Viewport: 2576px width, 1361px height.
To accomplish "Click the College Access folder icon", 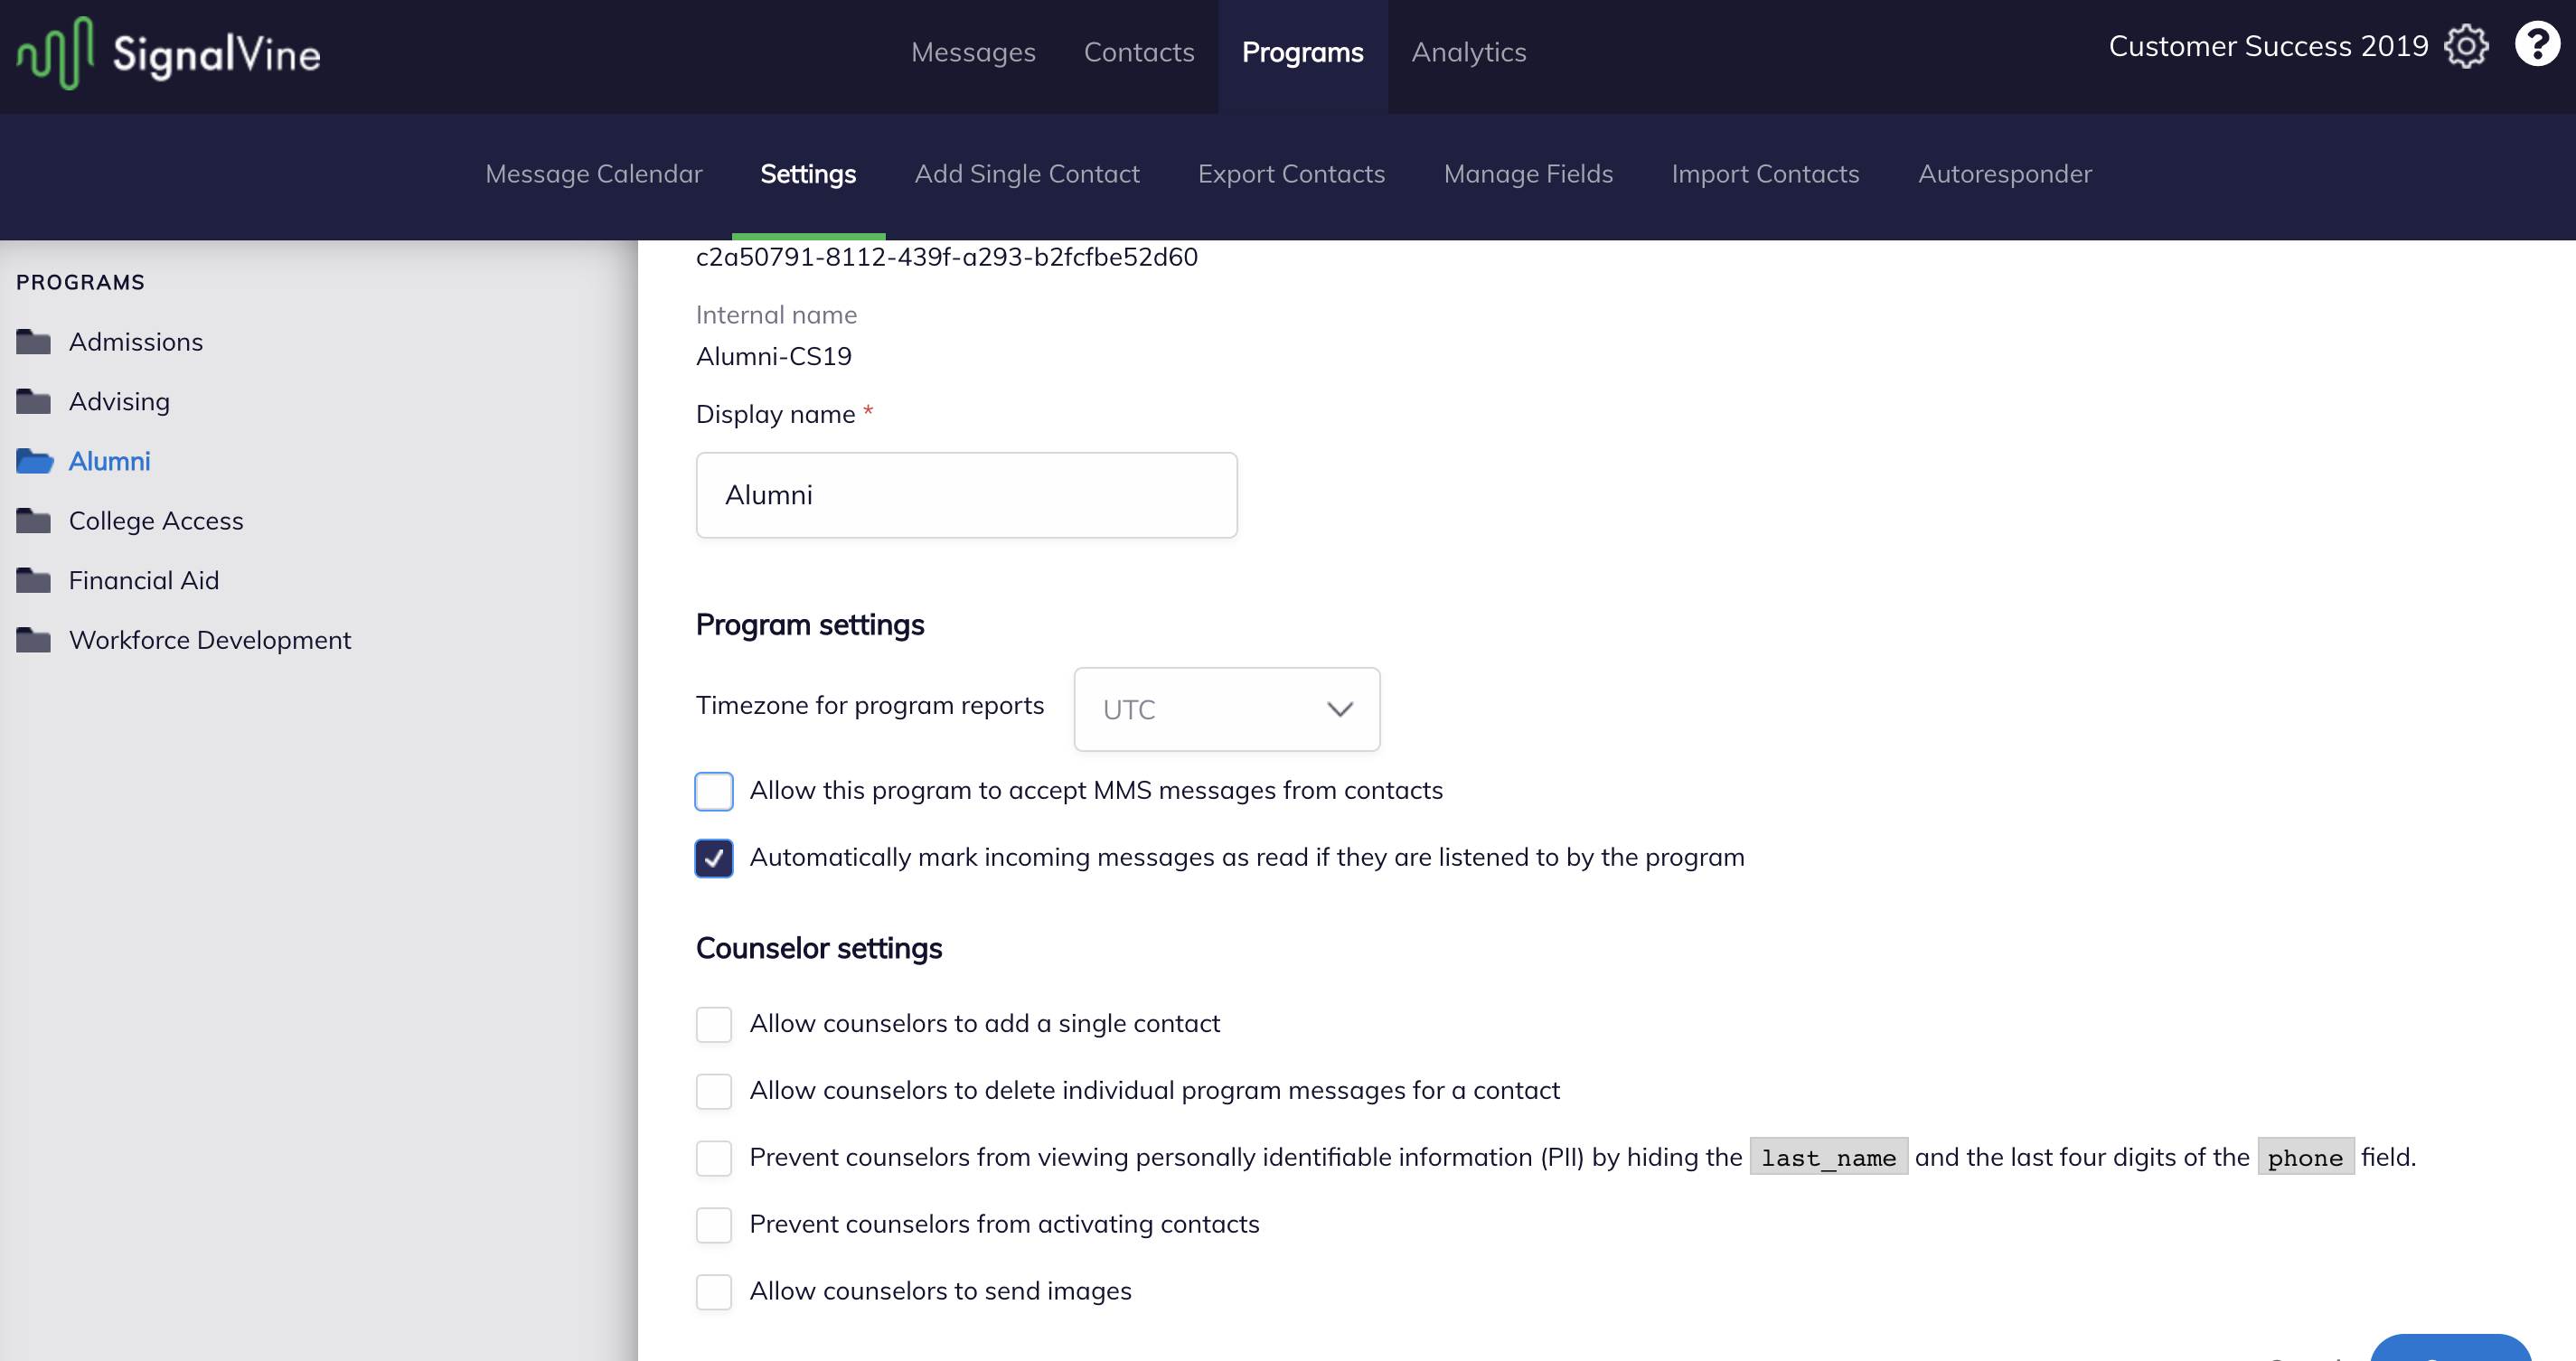I will [33, 521].
